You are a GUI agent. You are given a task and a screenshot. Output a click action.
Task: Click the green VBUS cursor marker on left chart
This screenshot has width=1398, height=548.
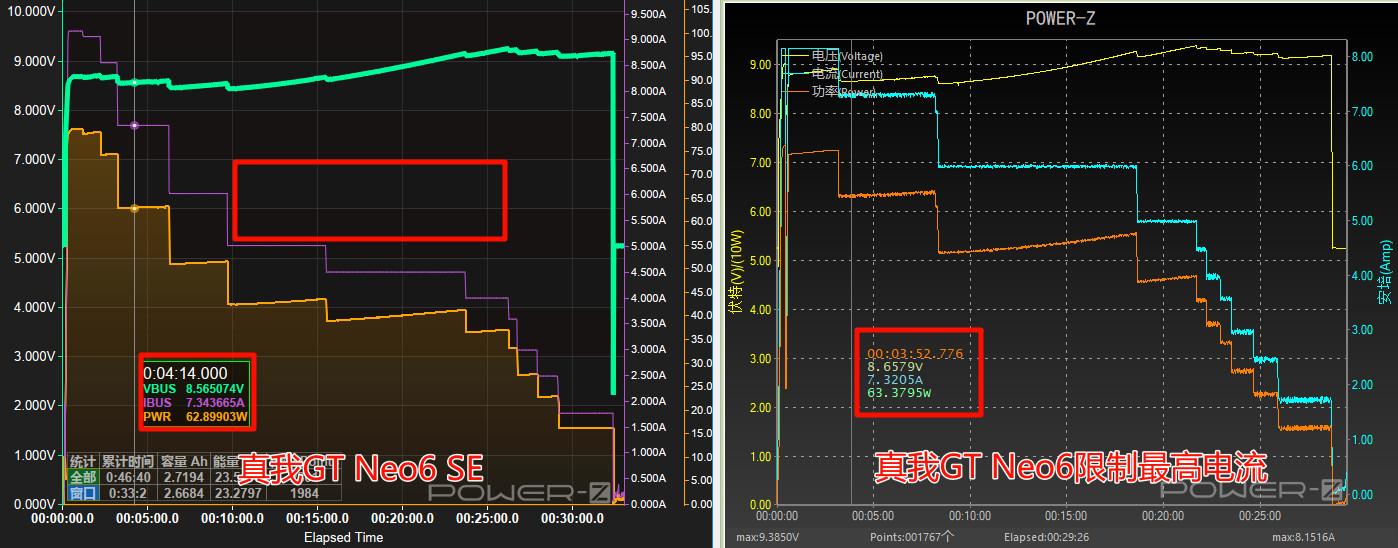(x=134, y=82)
